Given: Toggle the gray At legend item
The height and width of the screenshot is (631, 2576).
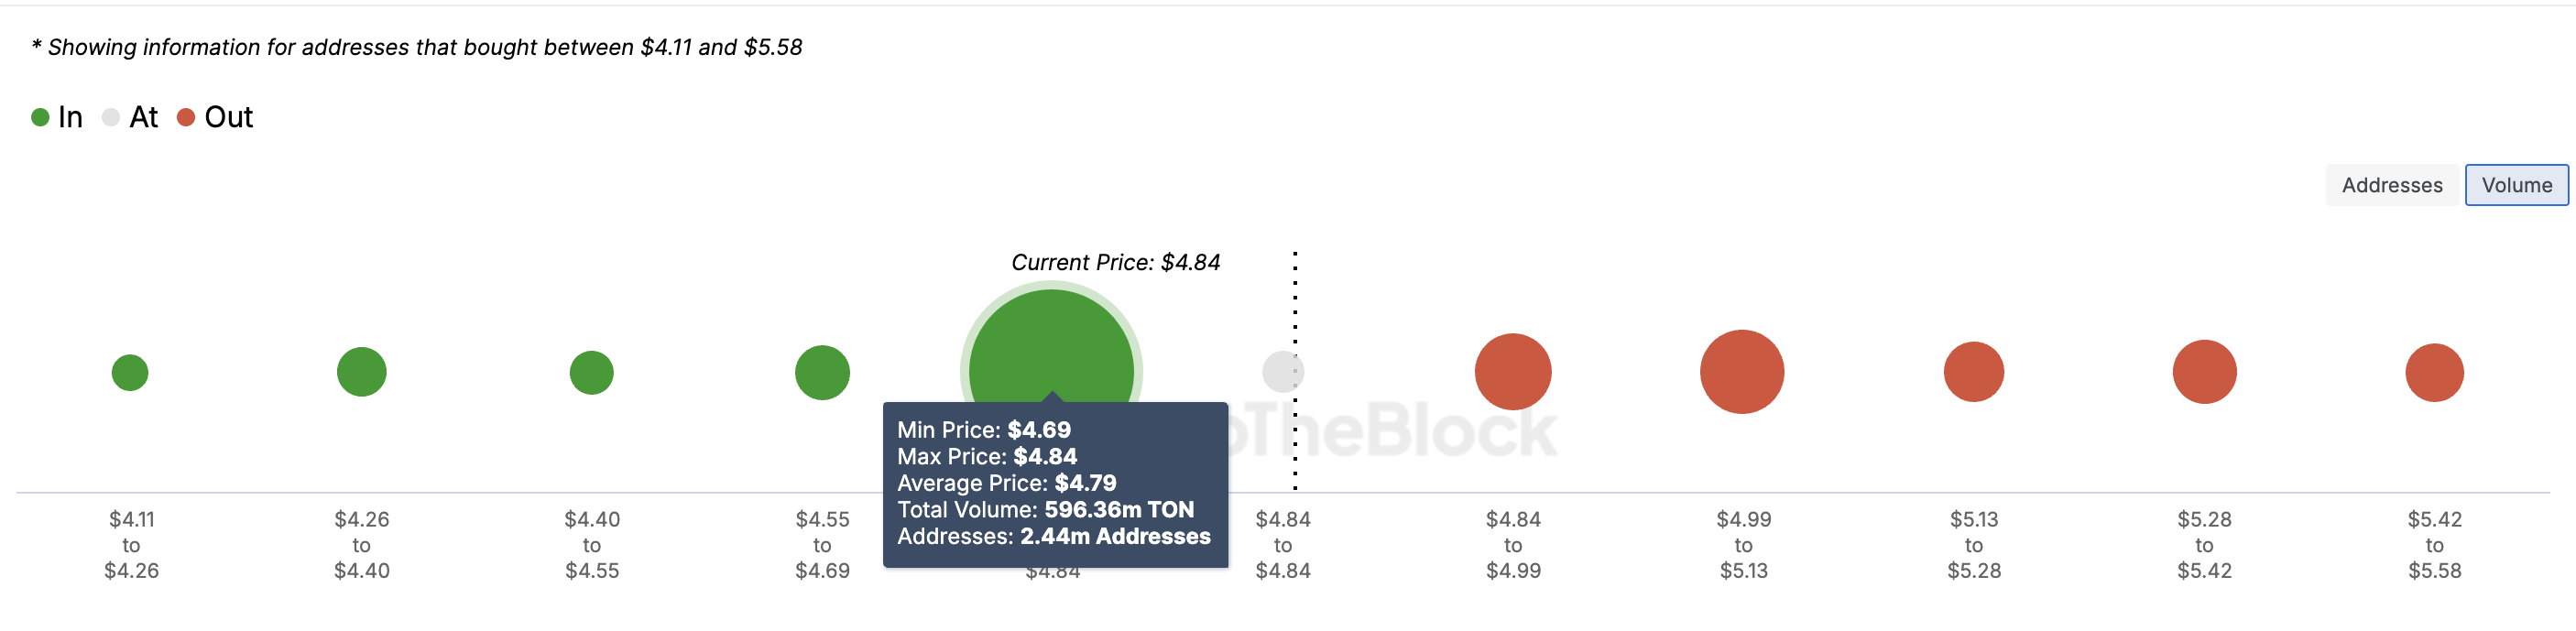Looking at the screenshot, I should tap(130, 117).
